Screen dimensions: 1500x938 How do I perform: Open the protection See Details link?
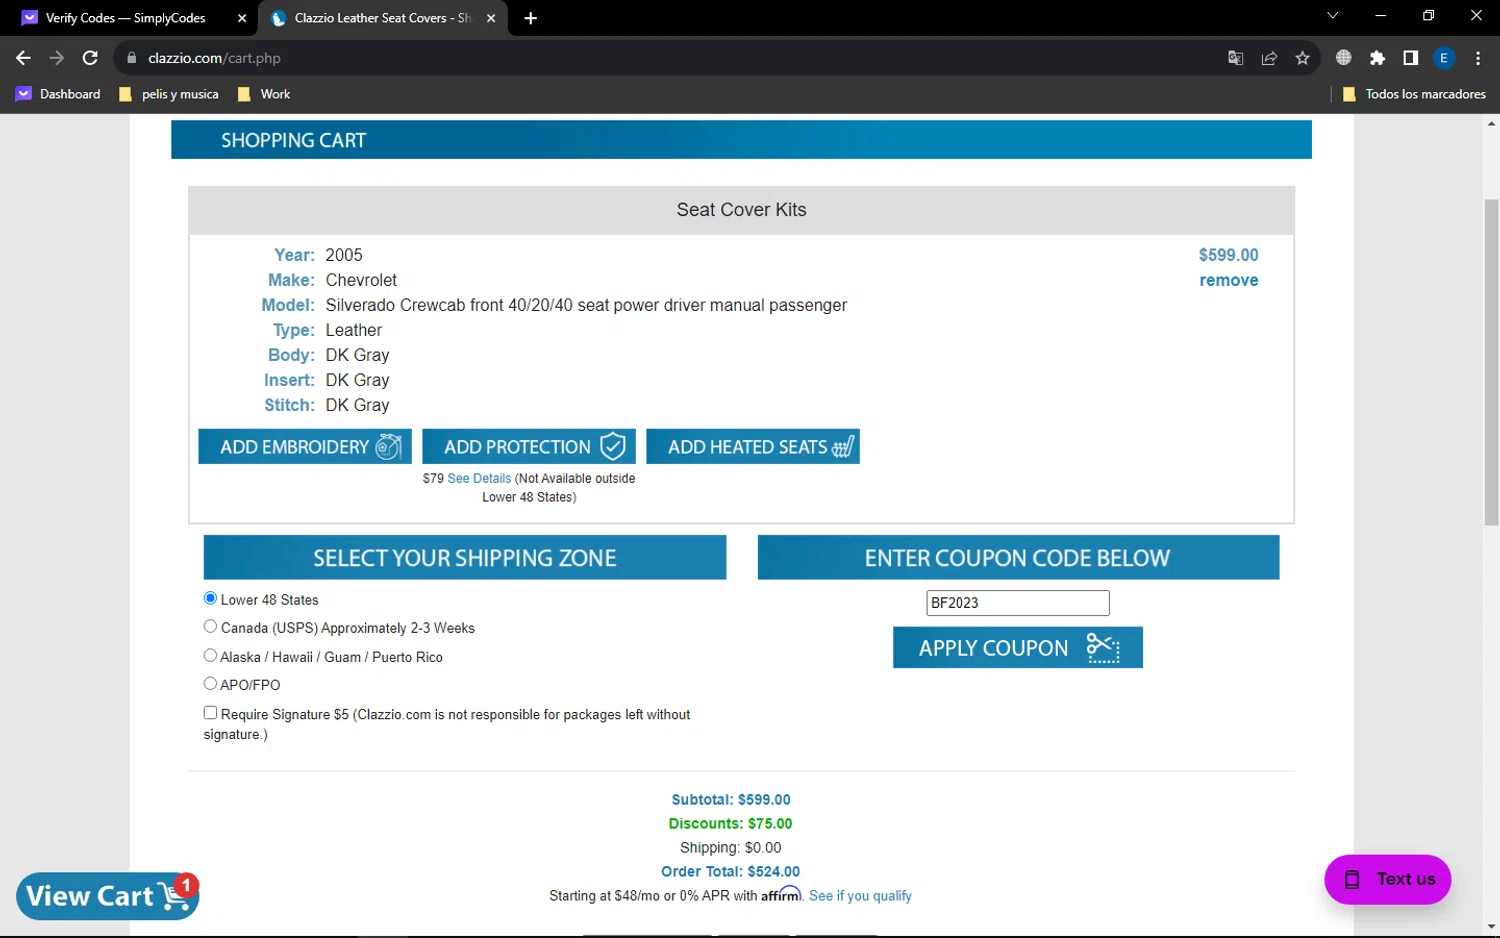coord(479,479)
